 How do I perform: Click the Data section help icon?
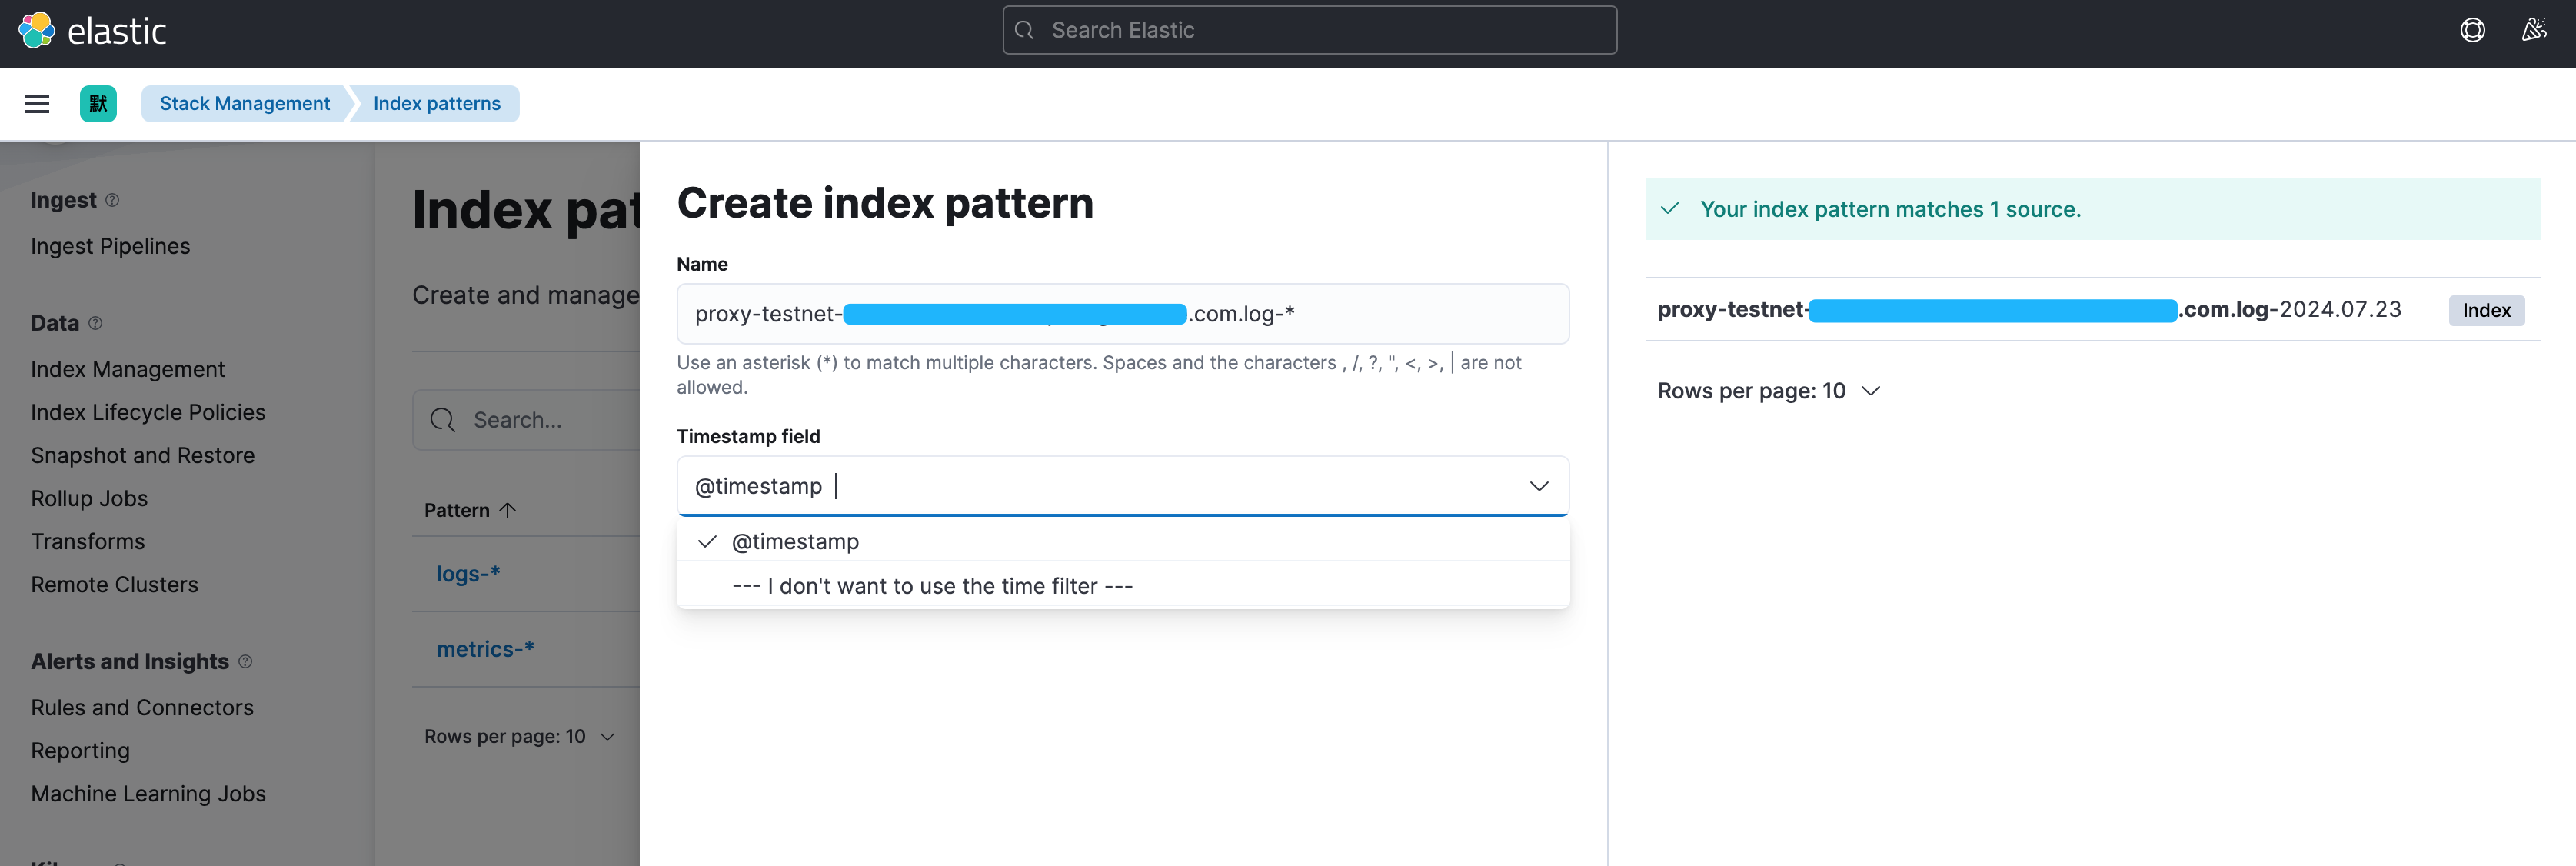coord(95,323)
